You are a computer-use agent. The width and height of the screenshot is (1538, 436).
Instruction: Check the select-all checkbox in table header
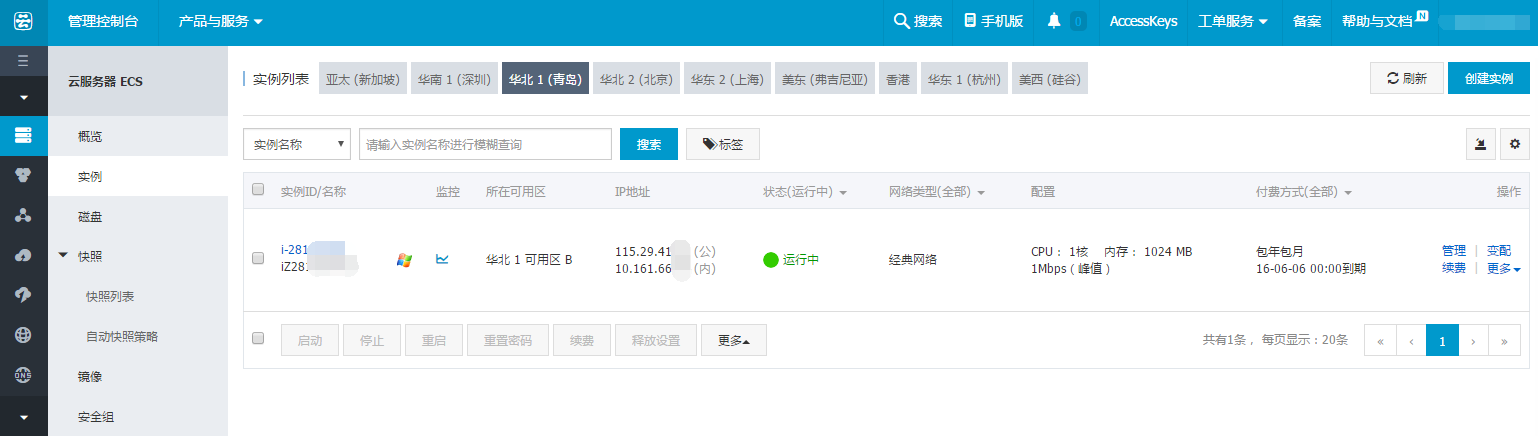[x=258, y=190]
